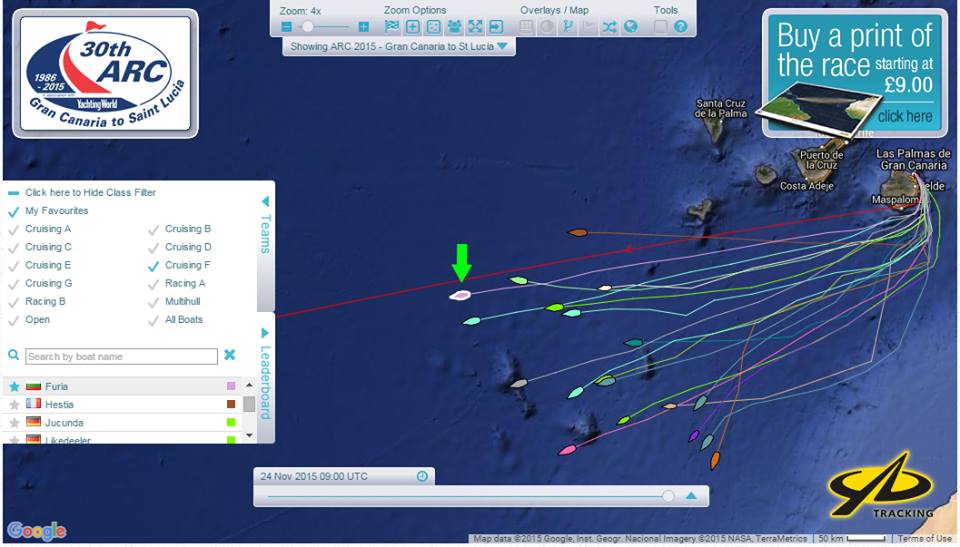
Task: Click the group of people zoom icon
Action: [x=454, y=26]
